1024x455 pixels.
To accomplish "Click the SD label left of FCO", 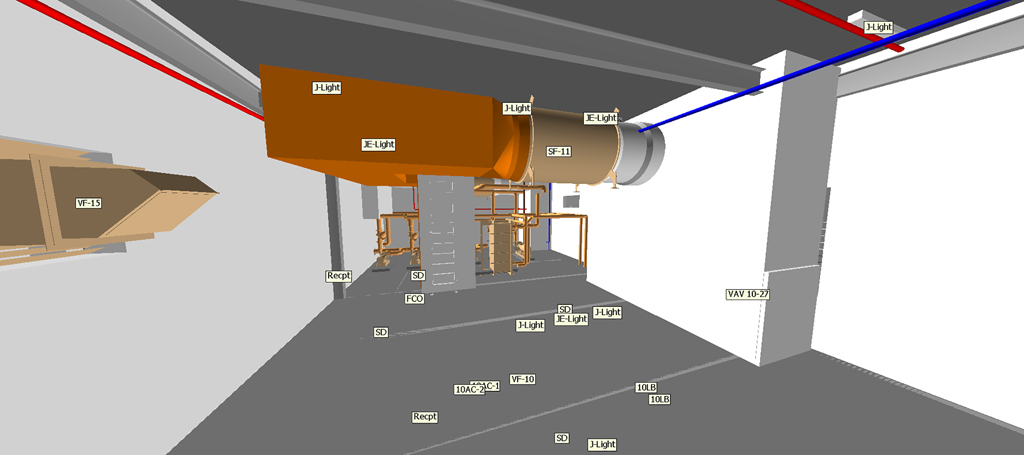I will pos(380,332).
